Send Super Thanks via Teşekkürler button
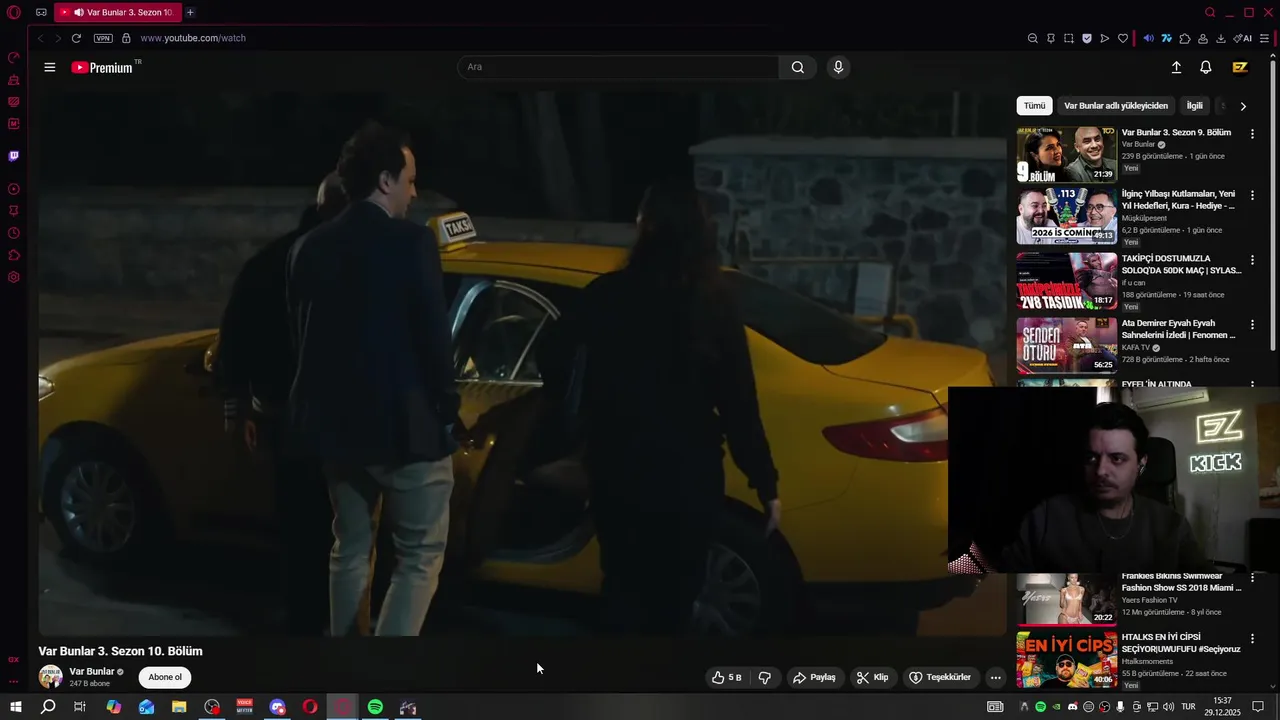Screen dimensions: 1280x720 (x=939, y=677)
